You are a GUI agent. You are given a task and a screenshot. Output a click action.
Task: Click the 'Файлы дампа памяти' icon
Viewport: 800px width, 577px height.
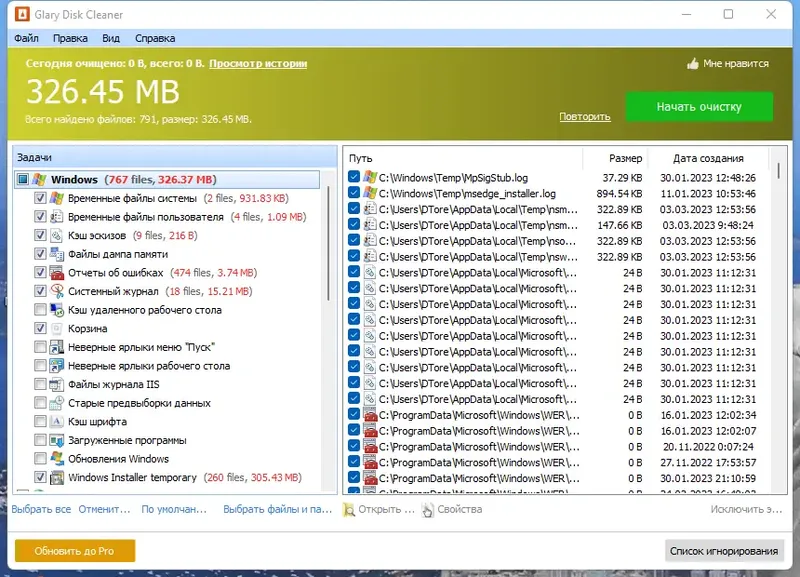tap(57, 254)
